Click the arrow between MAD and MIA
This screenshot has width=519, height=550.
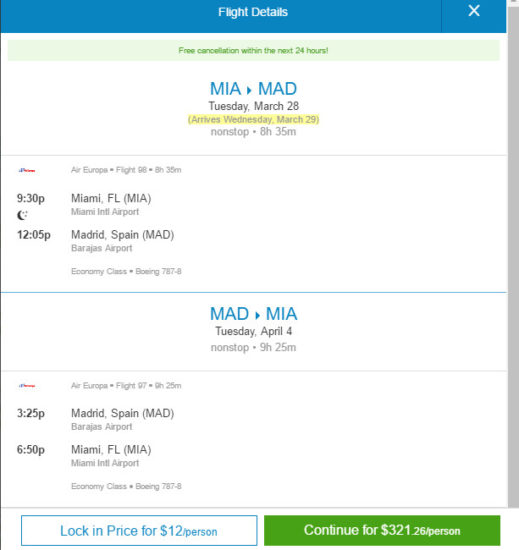(257, 315)
